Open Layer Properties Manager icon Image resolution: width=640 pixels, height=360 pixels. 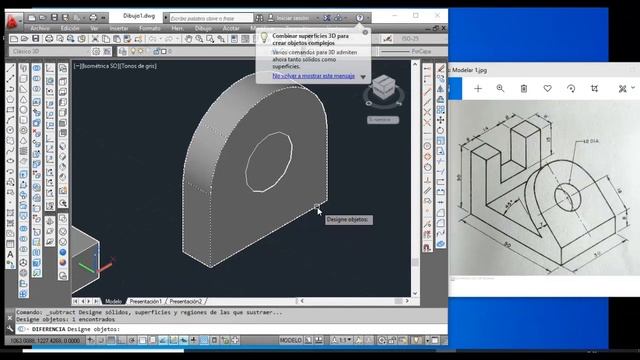point(122,51)
